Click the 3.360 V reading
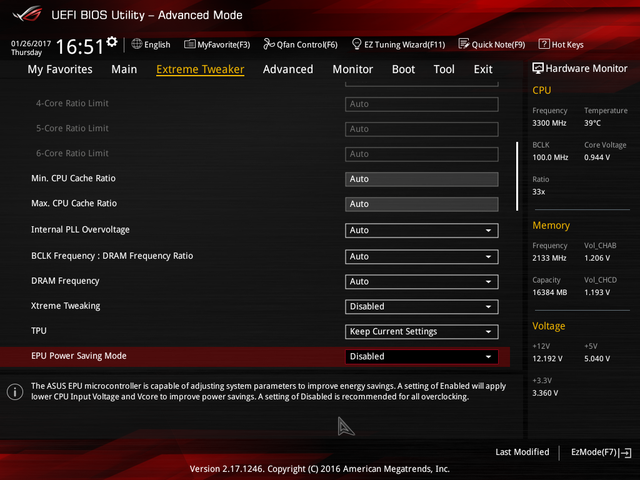 545,393
